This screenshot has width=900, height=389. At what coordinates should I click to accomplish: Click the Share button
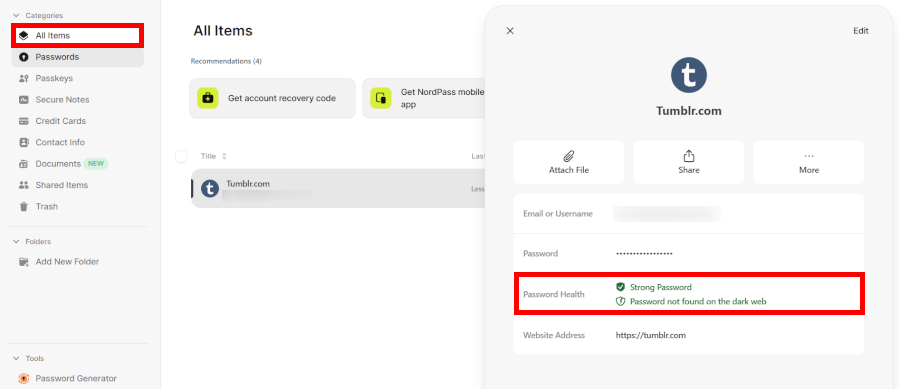(x=689, y=162)
